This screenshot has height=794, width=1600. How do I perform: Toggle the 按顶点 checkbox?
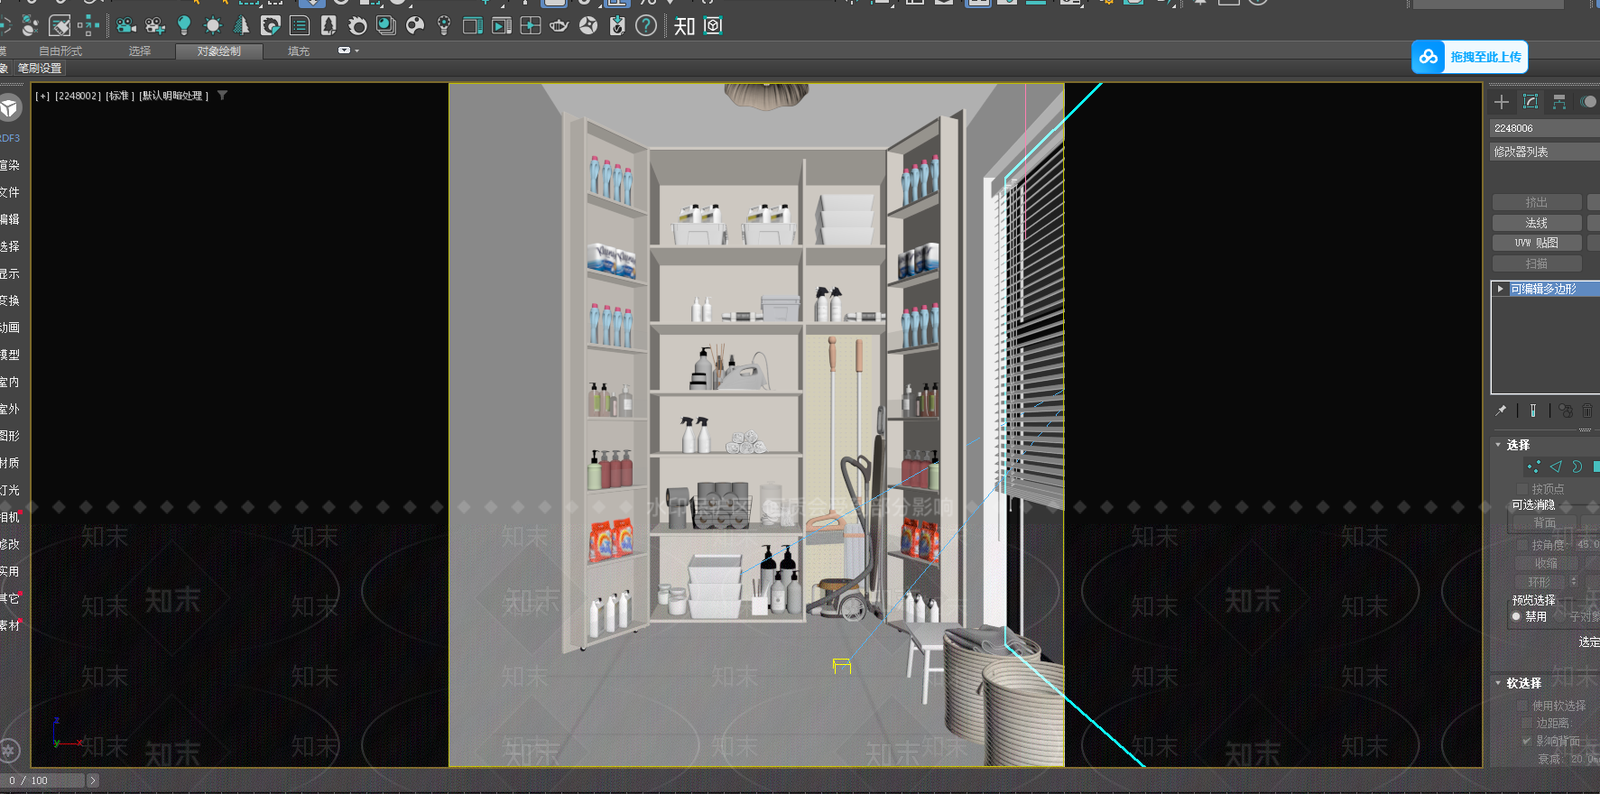coord(1524,488)
